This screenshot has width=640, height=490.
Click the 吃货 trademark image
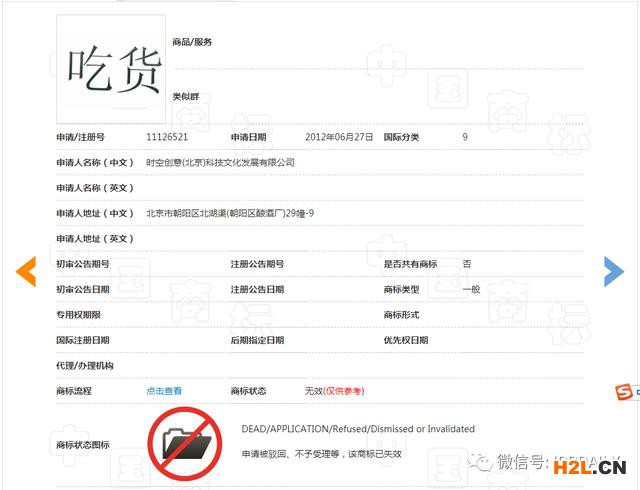(112, 69)
